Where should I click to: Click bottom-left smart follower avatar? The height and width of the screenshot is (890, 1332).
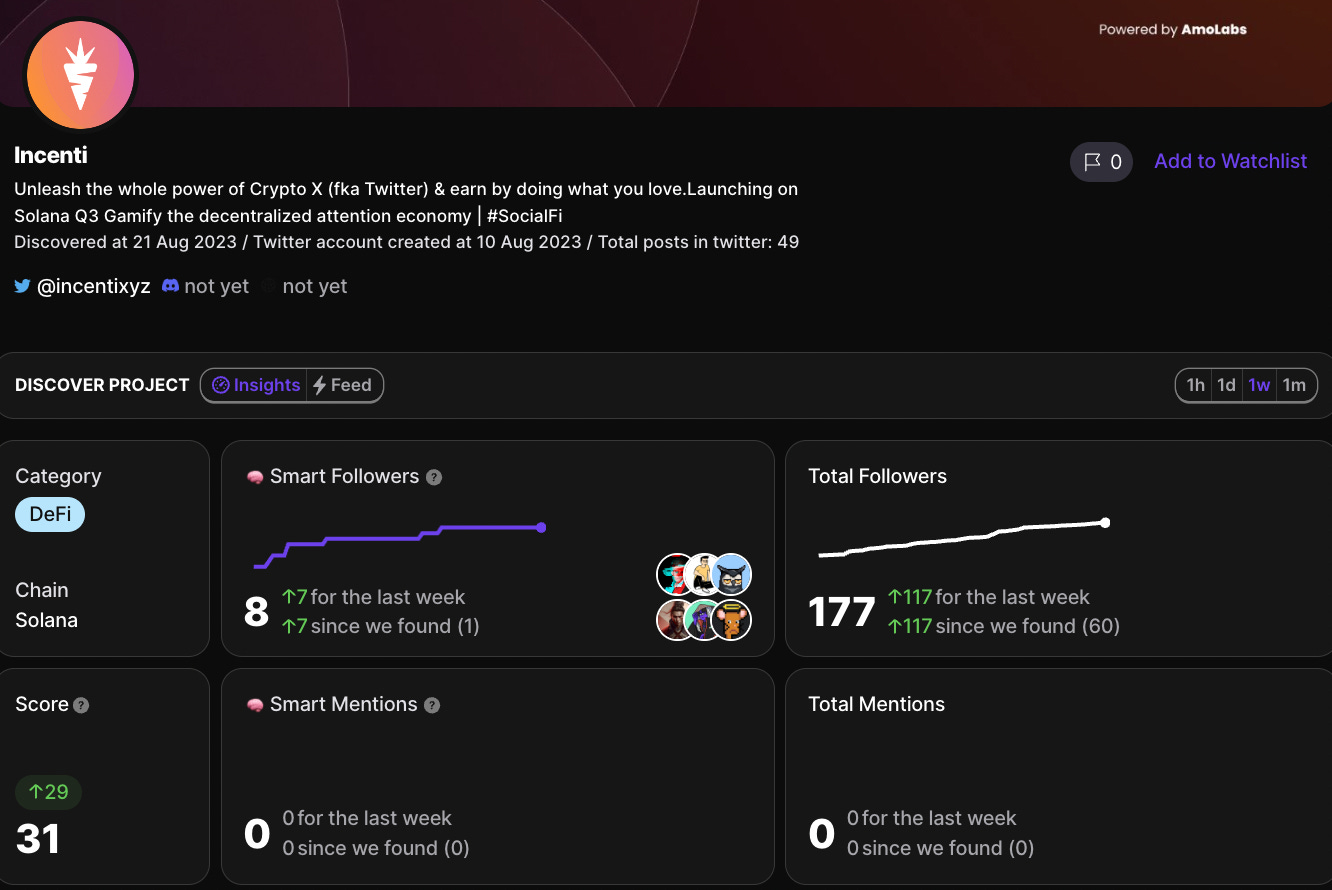[x=676, y=620]
